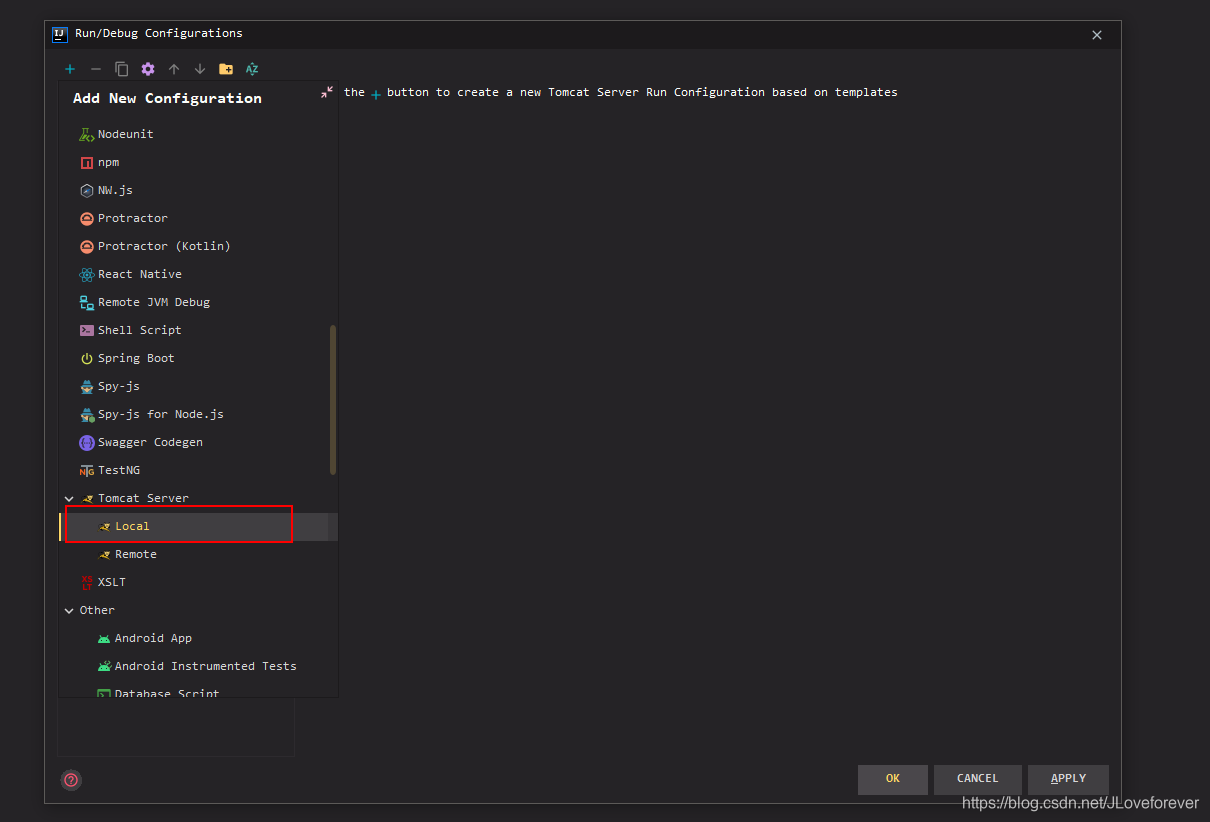The image size is (1210, 822).
Task: Click the NW.js icon
Action: [x=87, y=190]
